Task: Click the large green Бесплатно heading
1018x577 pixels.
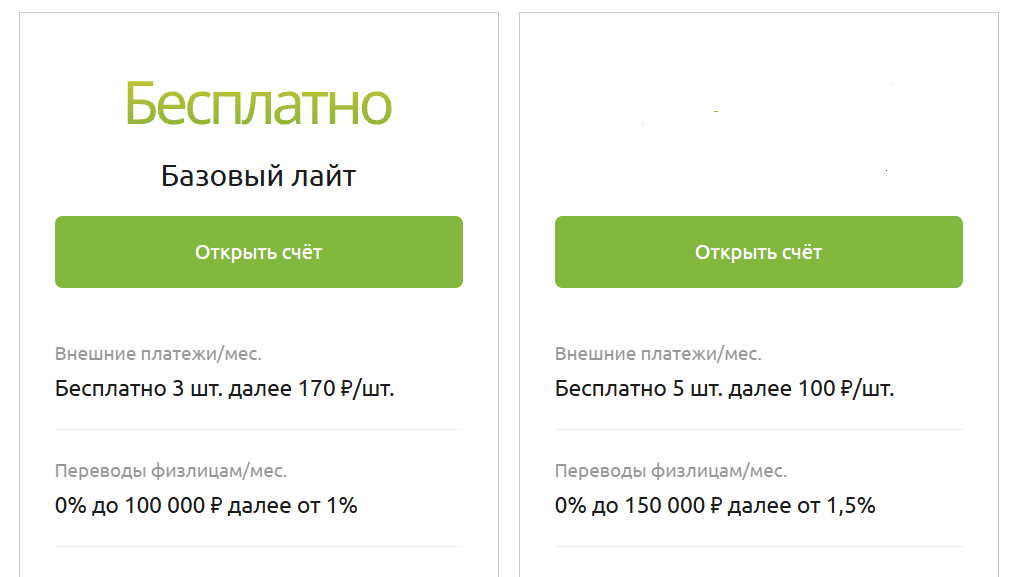Action: [258, 104]
